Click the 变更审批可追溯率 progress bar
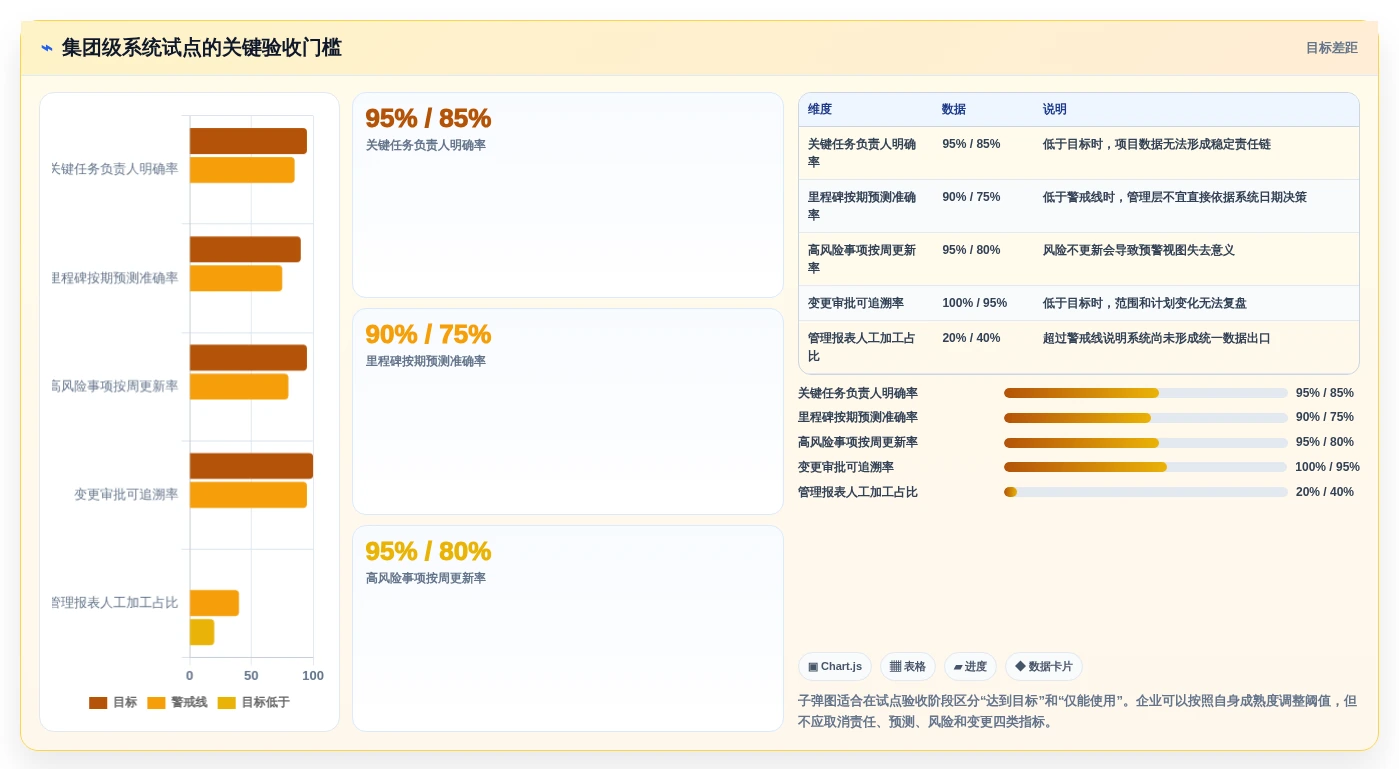This screenshot has height=769, width=1399. tap(1145, 467)
